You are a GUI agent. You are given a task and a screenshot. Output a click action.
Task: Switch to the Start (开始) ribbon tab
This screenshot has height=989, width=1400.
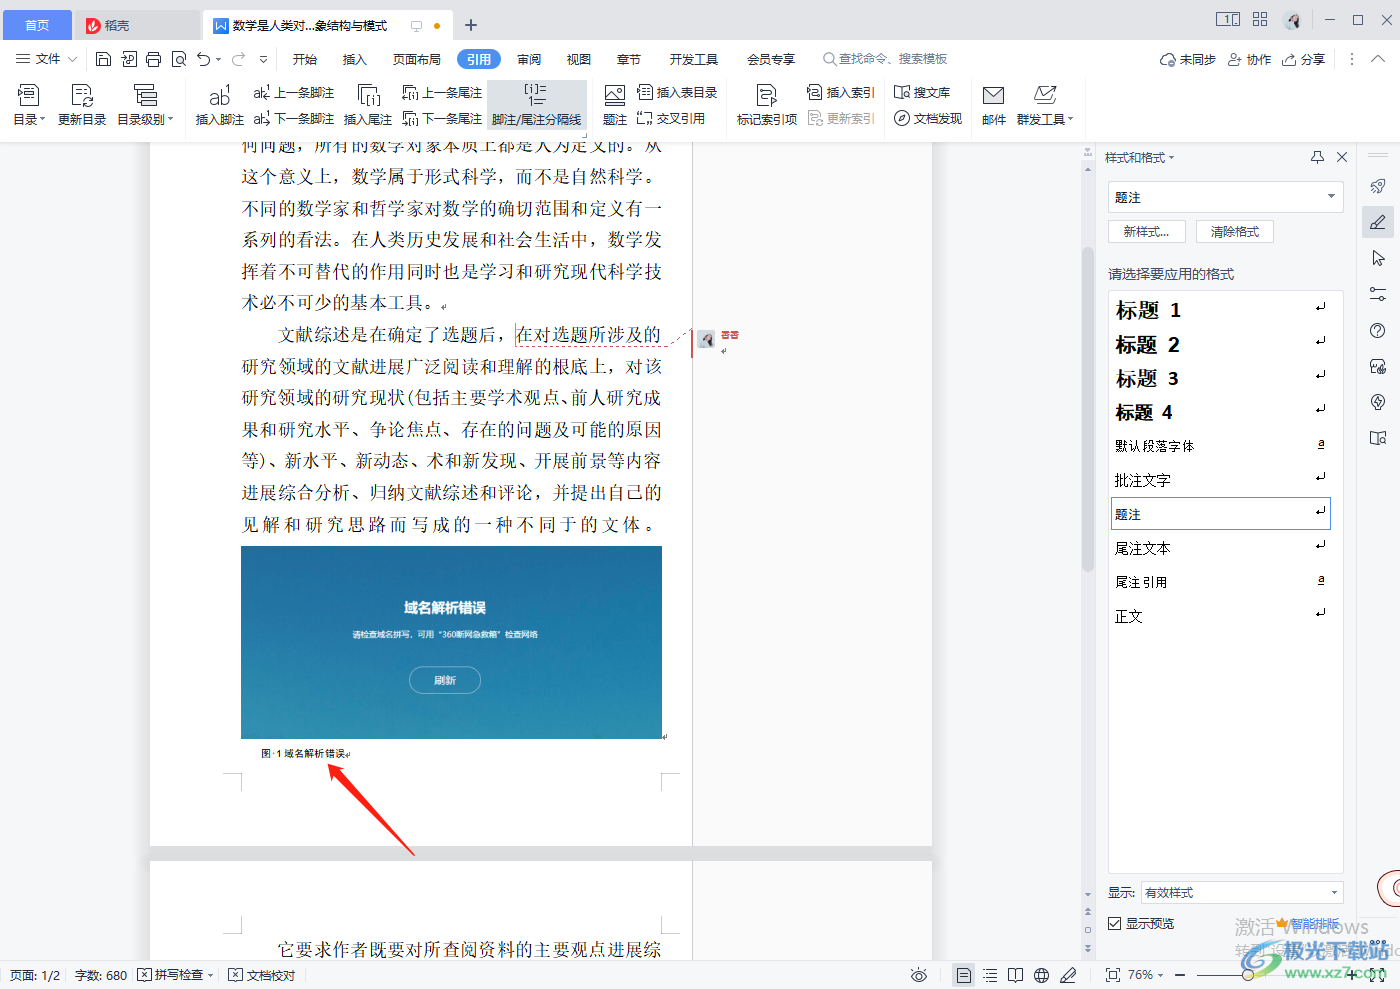pos(305,59)
